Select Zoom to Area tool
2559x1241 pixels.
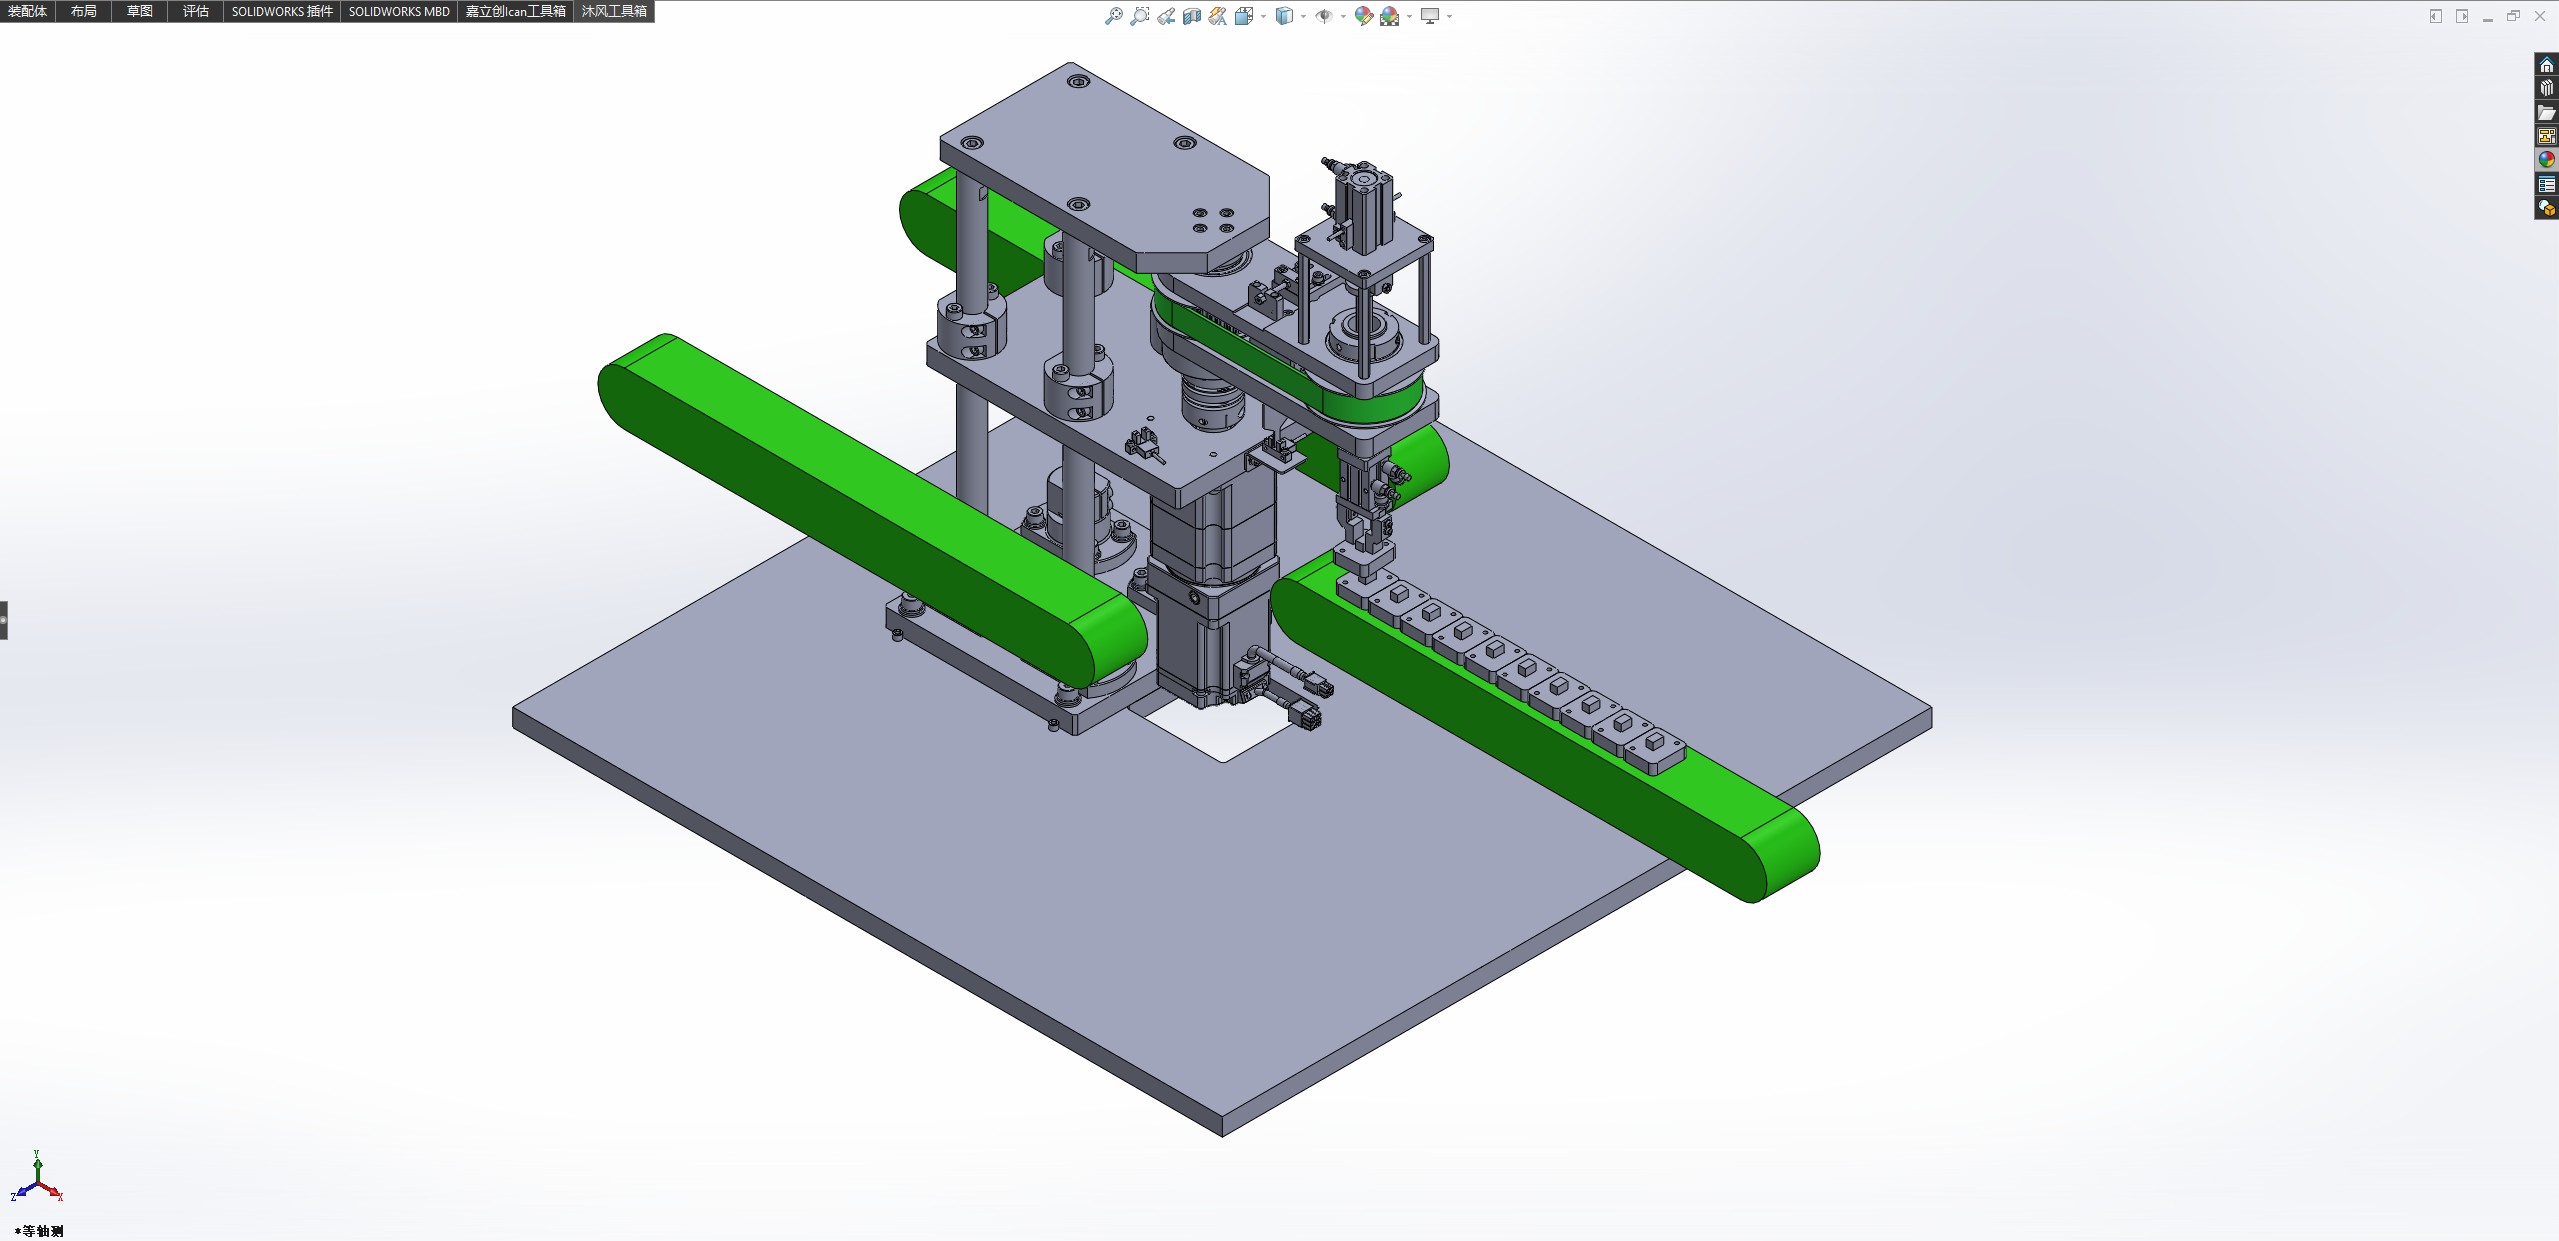(1139, 16)
